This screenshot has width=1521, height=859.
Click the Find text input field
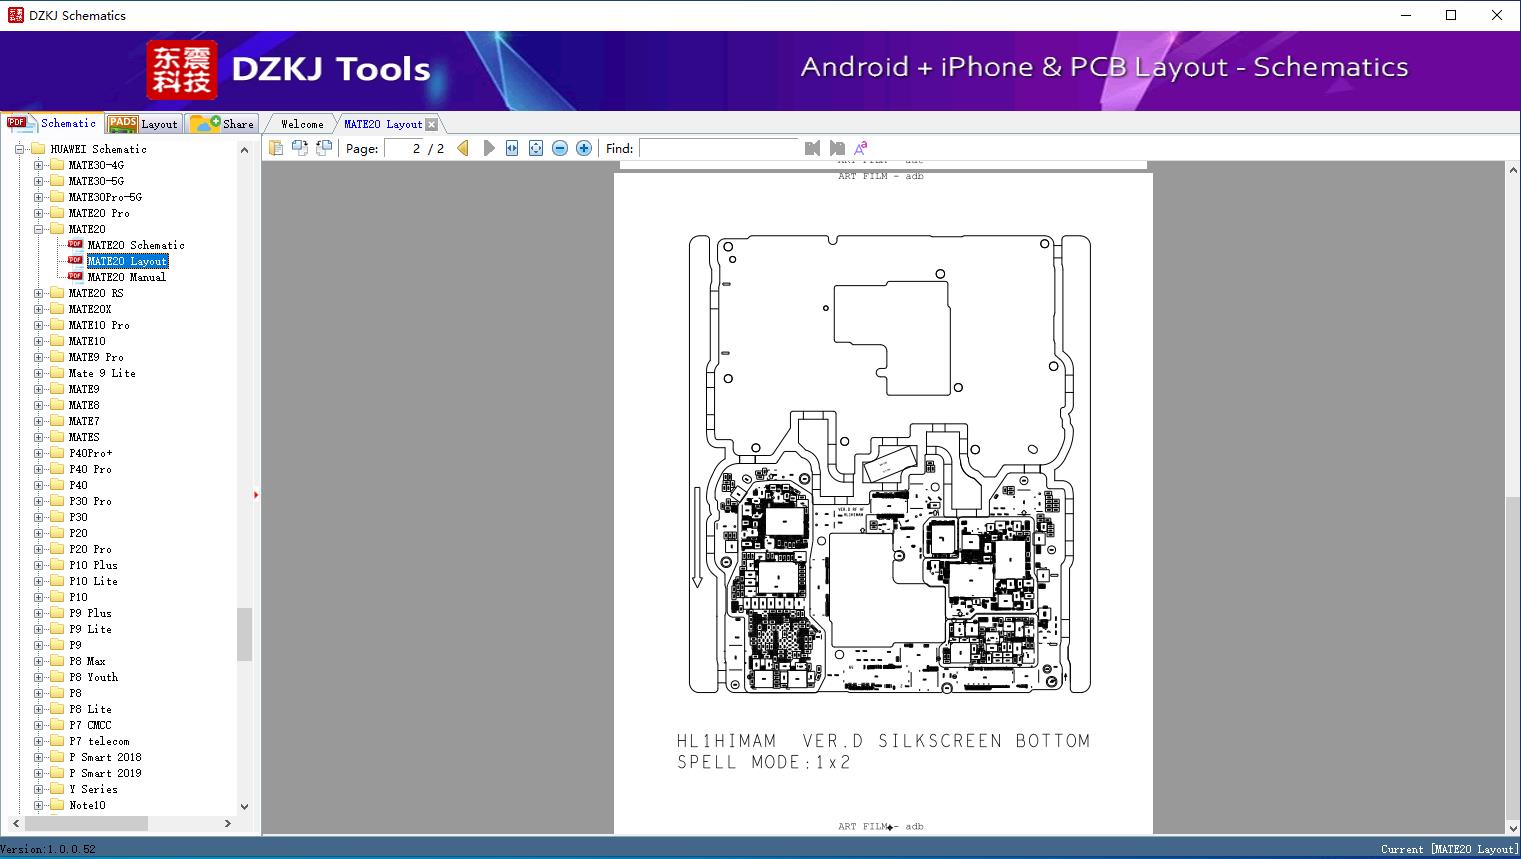click(719, 148)
